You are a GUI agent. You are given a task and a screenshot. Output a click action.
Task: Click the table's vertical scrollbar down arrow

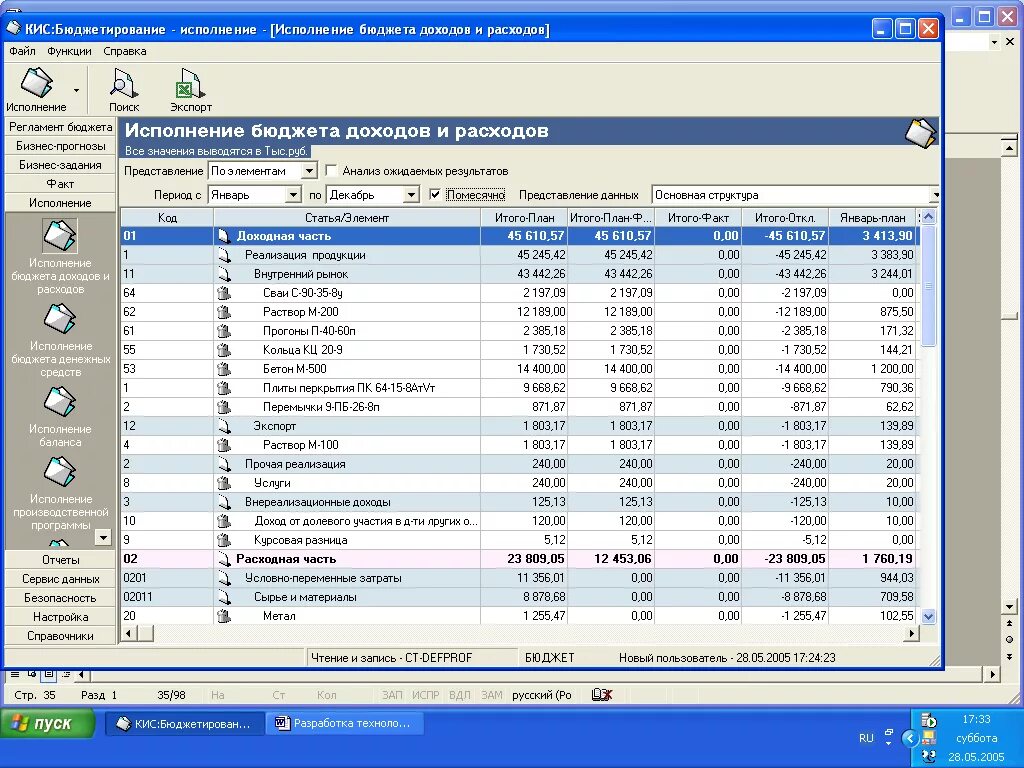pyautogui.click(x=928, y=616)
